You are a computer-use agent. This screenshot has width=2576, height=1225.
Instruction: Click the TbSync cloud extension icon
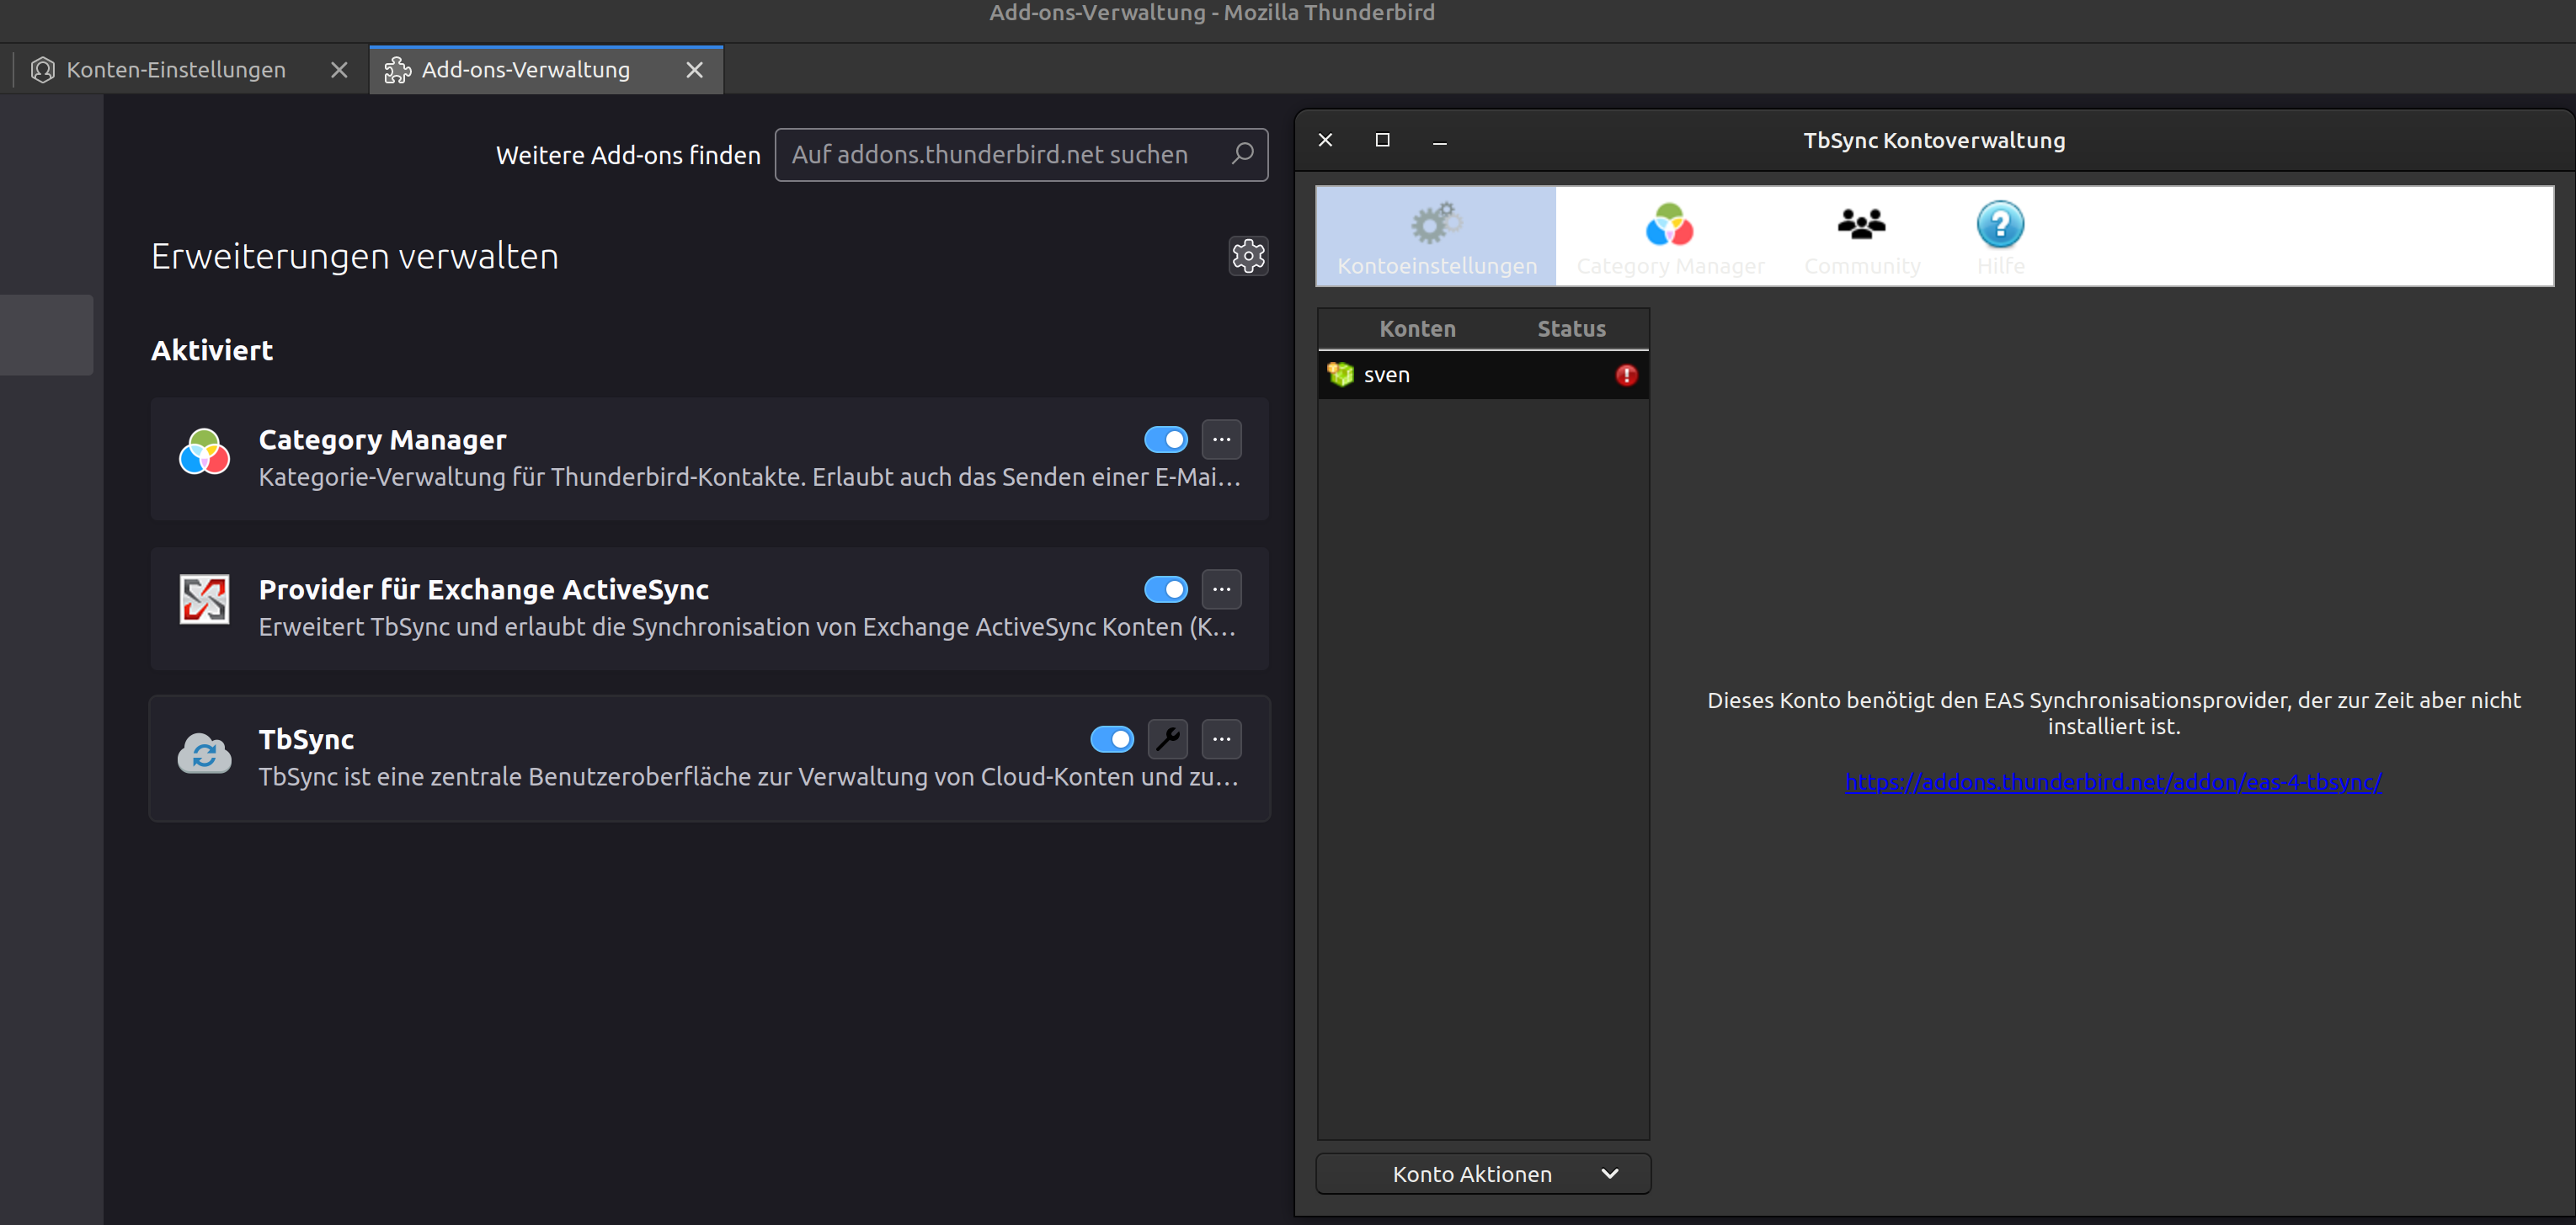[204, 753]
